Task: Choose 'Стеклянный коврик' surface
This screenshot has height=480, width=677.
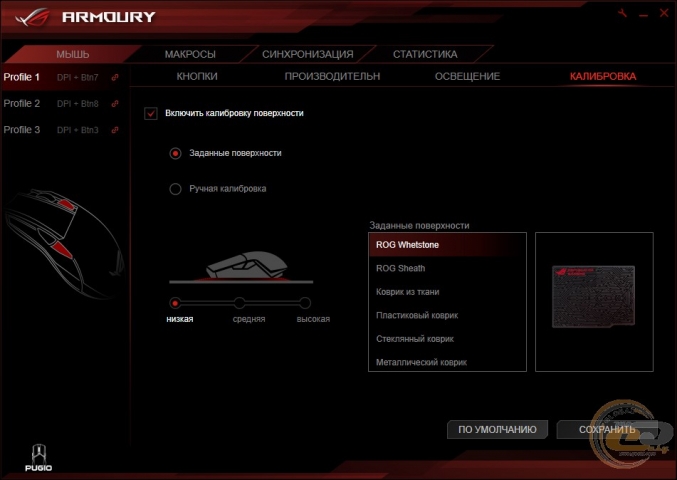Action: click(447, 339)
